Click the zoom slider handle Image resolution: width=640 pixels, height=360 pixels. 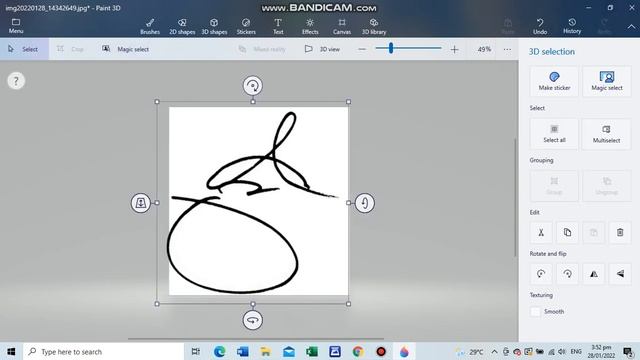[x=391, y=48]
